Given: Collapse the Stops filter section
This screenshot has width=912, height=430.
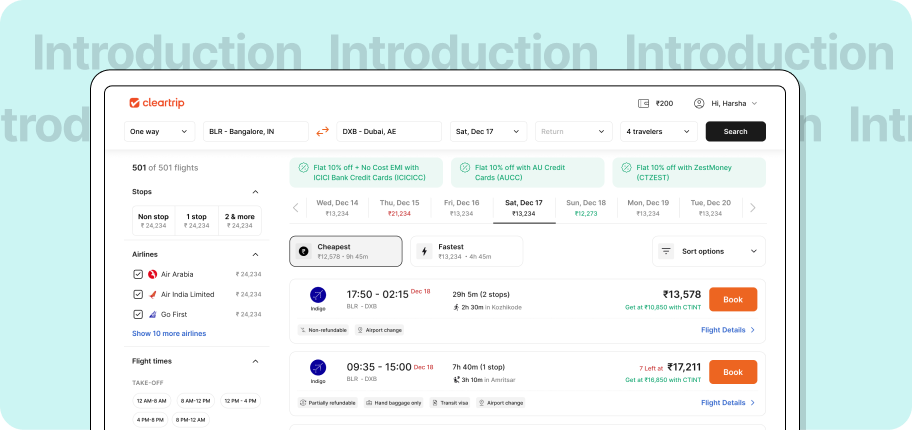Looking at the screenshot, I should pos(255,192).
